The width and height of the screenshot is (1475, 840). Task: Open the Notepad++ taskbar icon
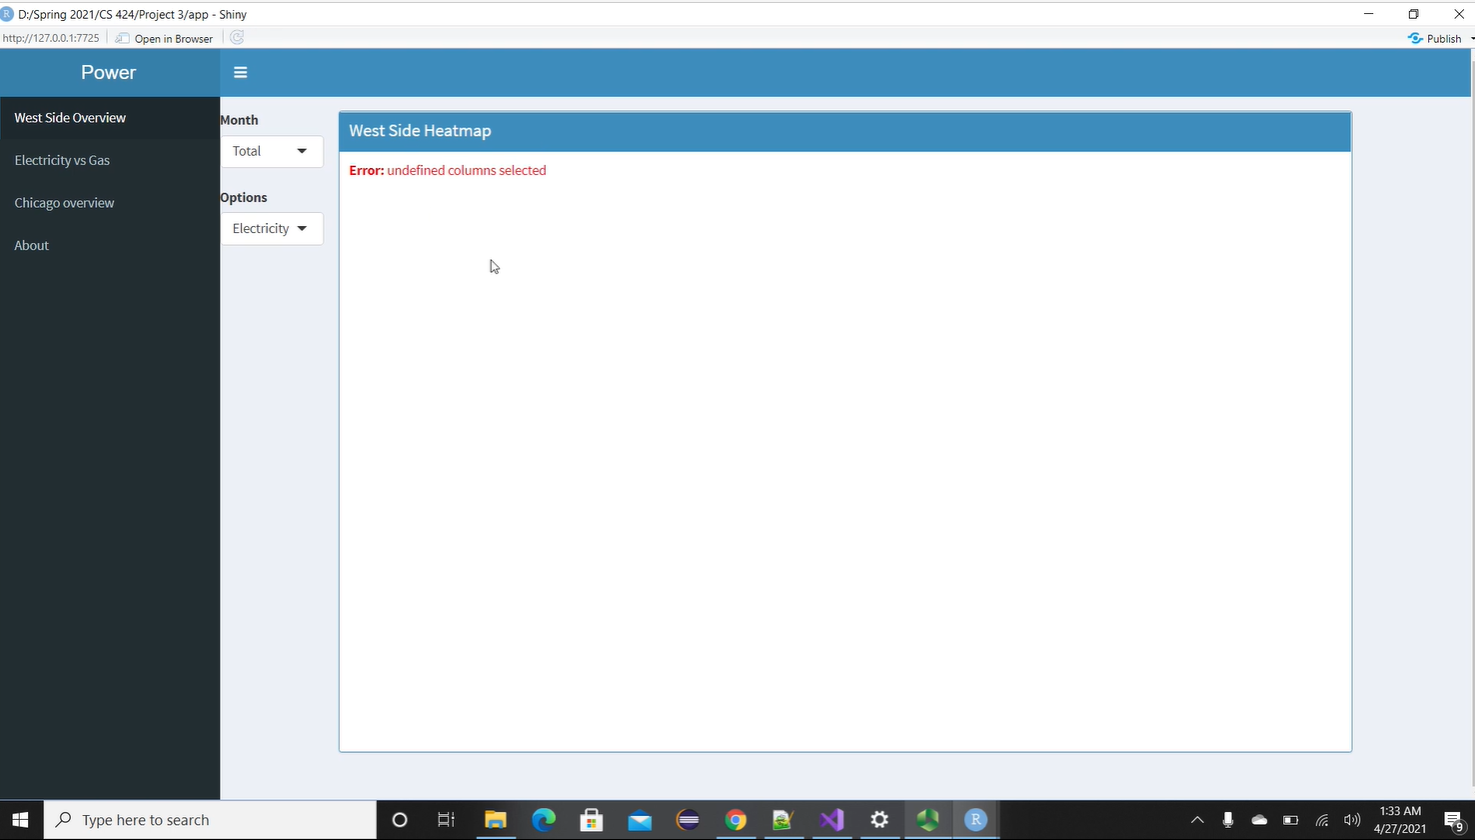pyautogui.click(x=783, y=820)
